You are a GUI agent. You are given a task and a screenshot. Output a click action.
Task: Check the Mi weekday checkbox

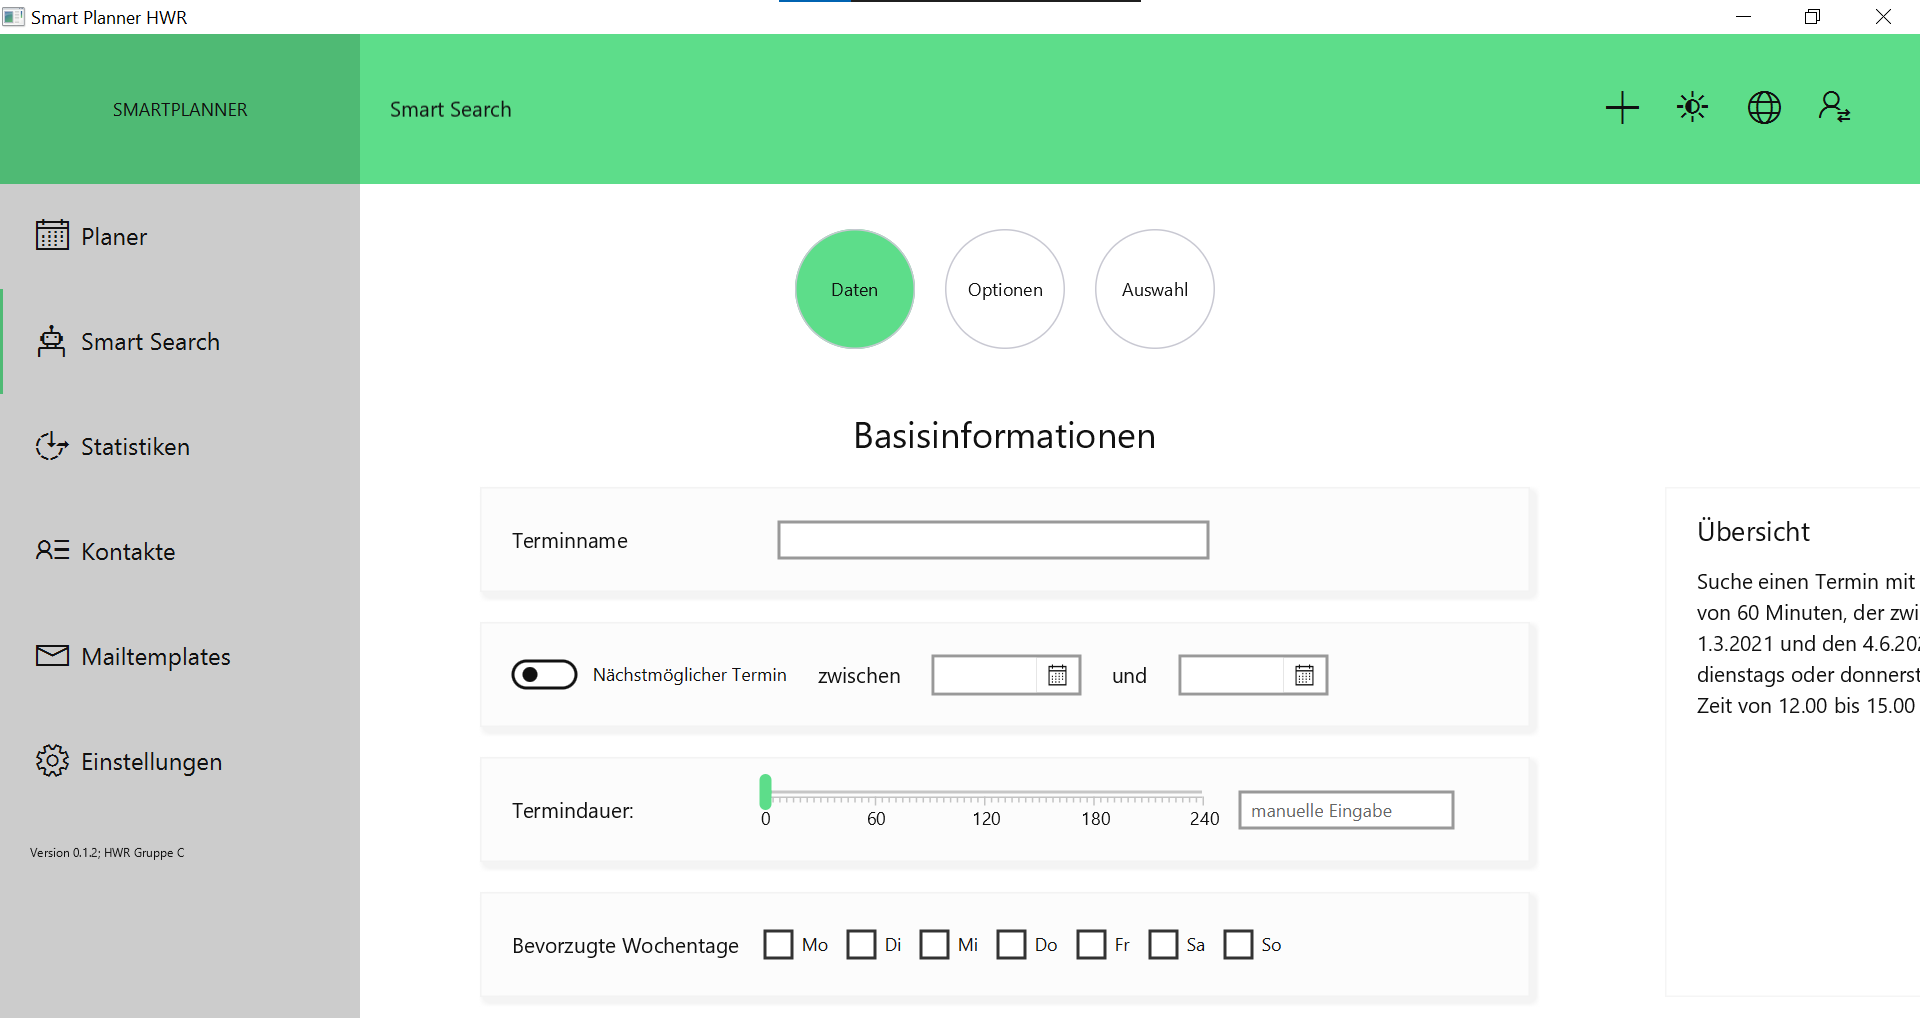click(934, 945)
